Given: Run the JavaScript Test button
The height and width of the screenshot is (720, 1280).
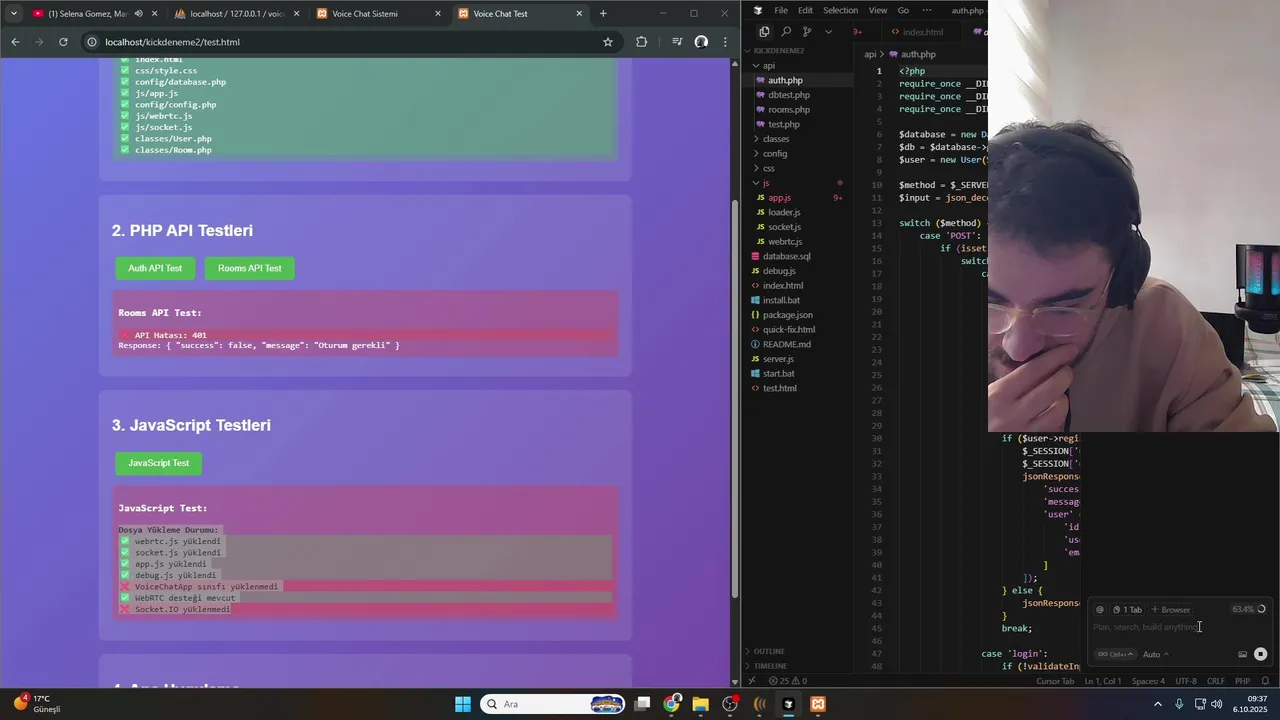Looking at the screenshot, I should point(158,463).
